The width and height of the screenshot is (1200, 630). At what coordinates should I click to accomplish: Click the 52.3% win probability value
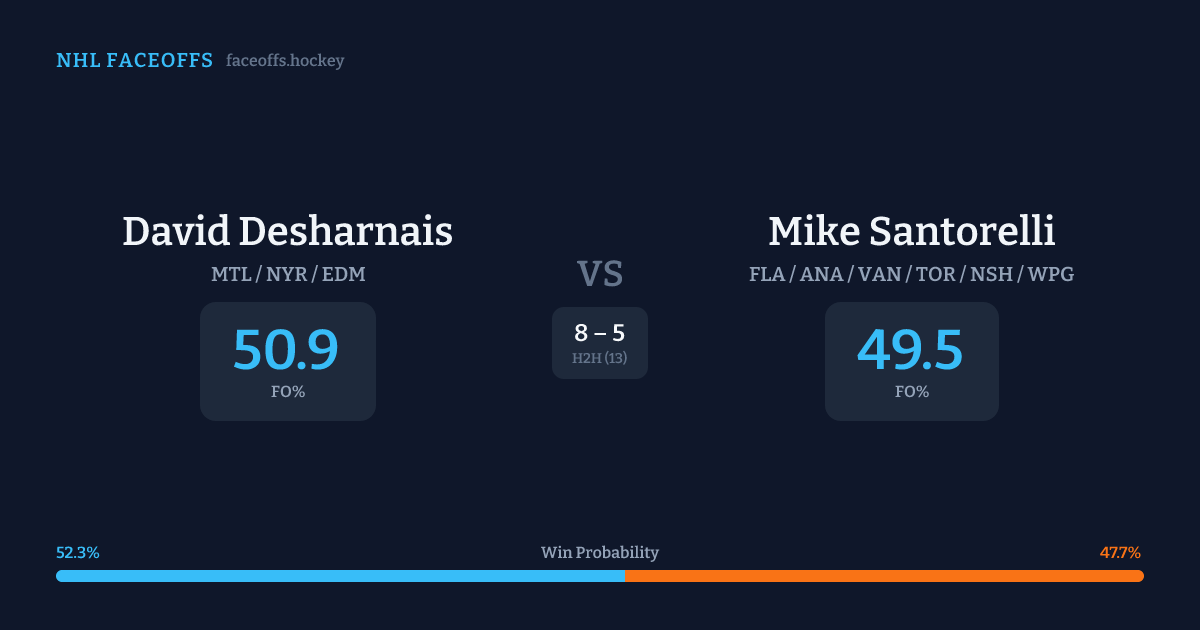click(78, 553)
